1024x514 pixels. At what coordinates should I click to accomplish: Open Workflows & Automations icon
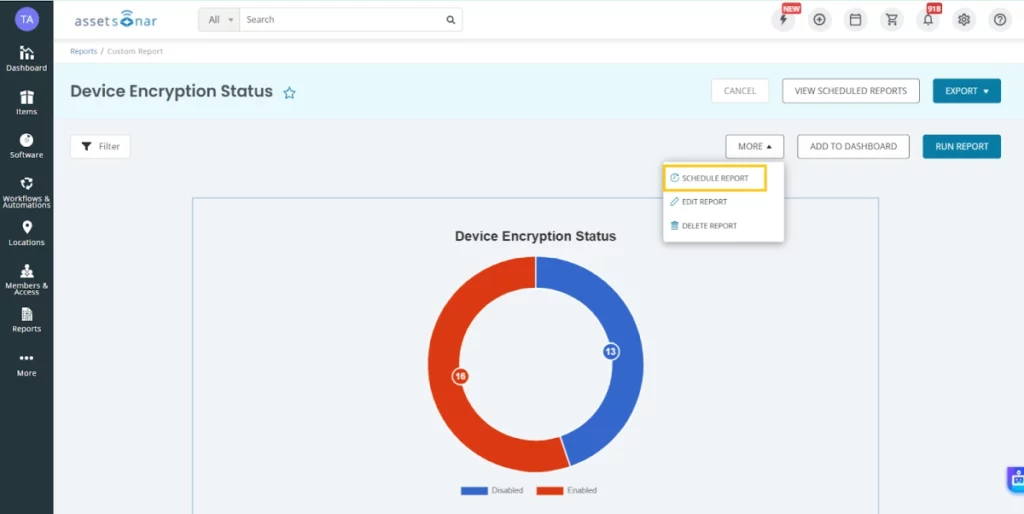pyautogui.click(x=26, y=184)
